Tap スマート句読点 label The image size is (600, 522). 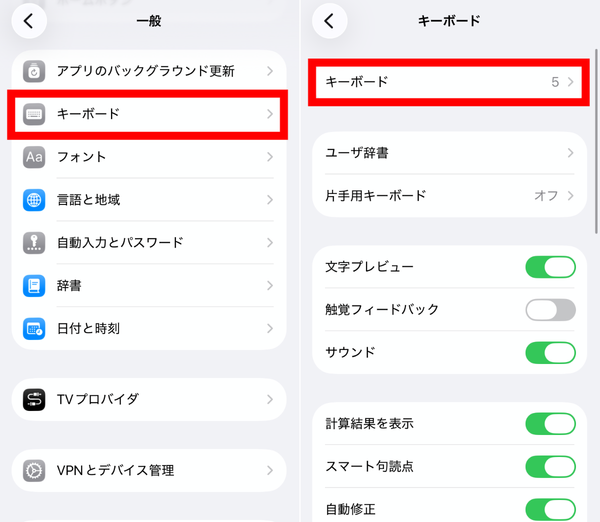tap(370, 467)
